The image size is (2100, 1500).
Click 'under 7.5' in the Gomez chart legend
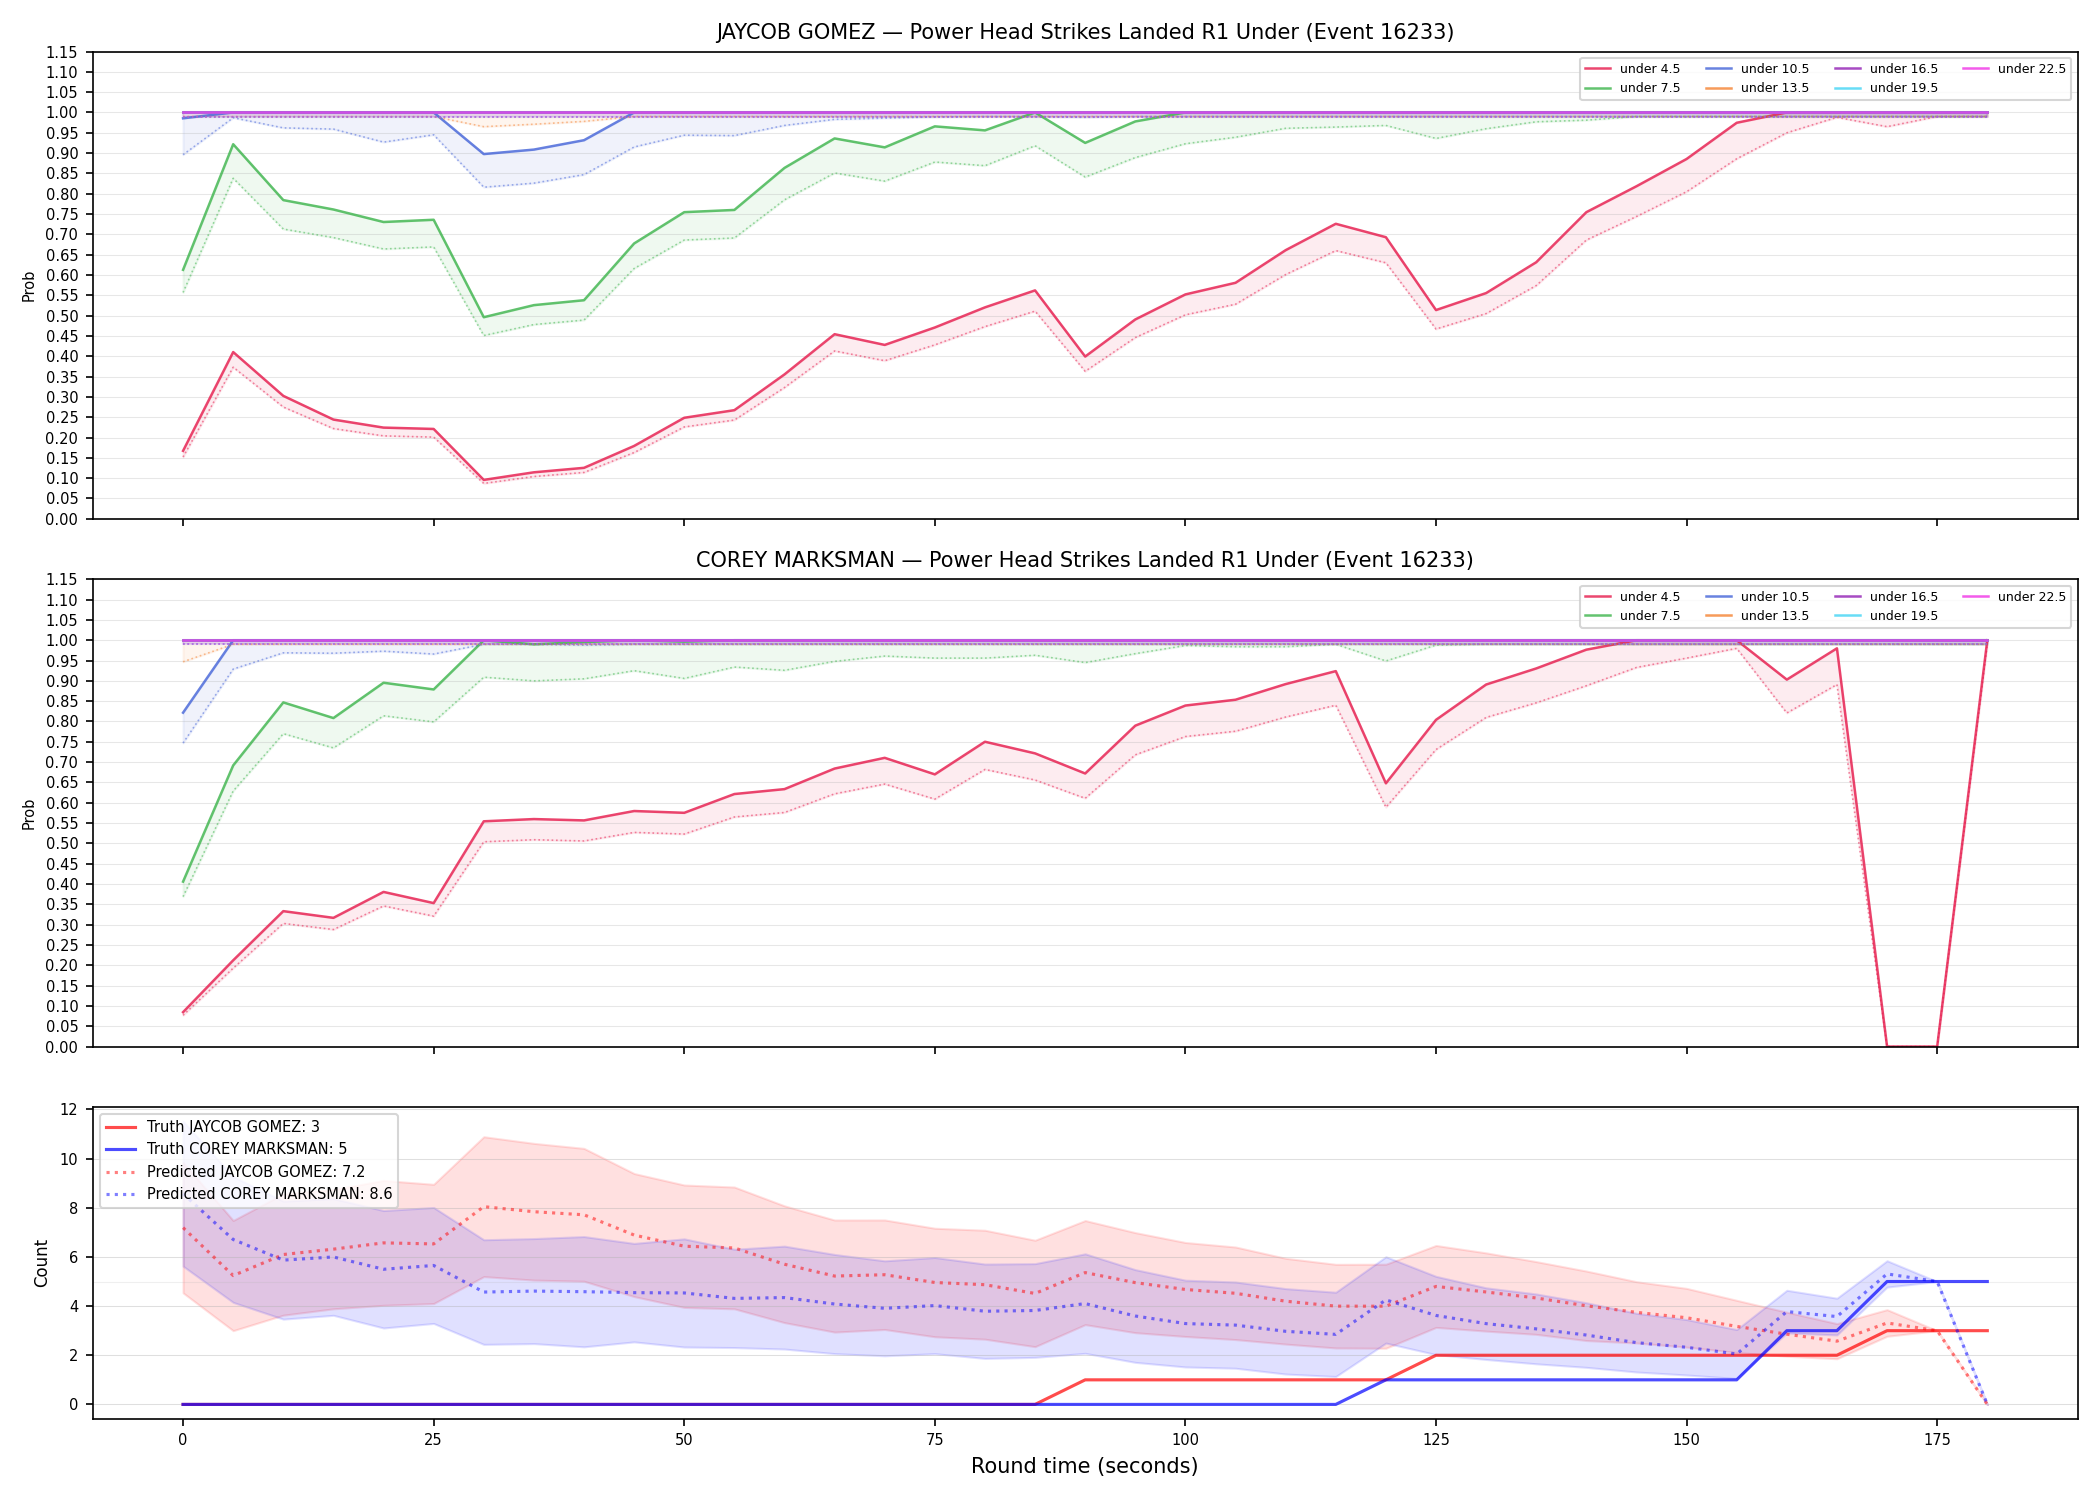[1650, 88]
